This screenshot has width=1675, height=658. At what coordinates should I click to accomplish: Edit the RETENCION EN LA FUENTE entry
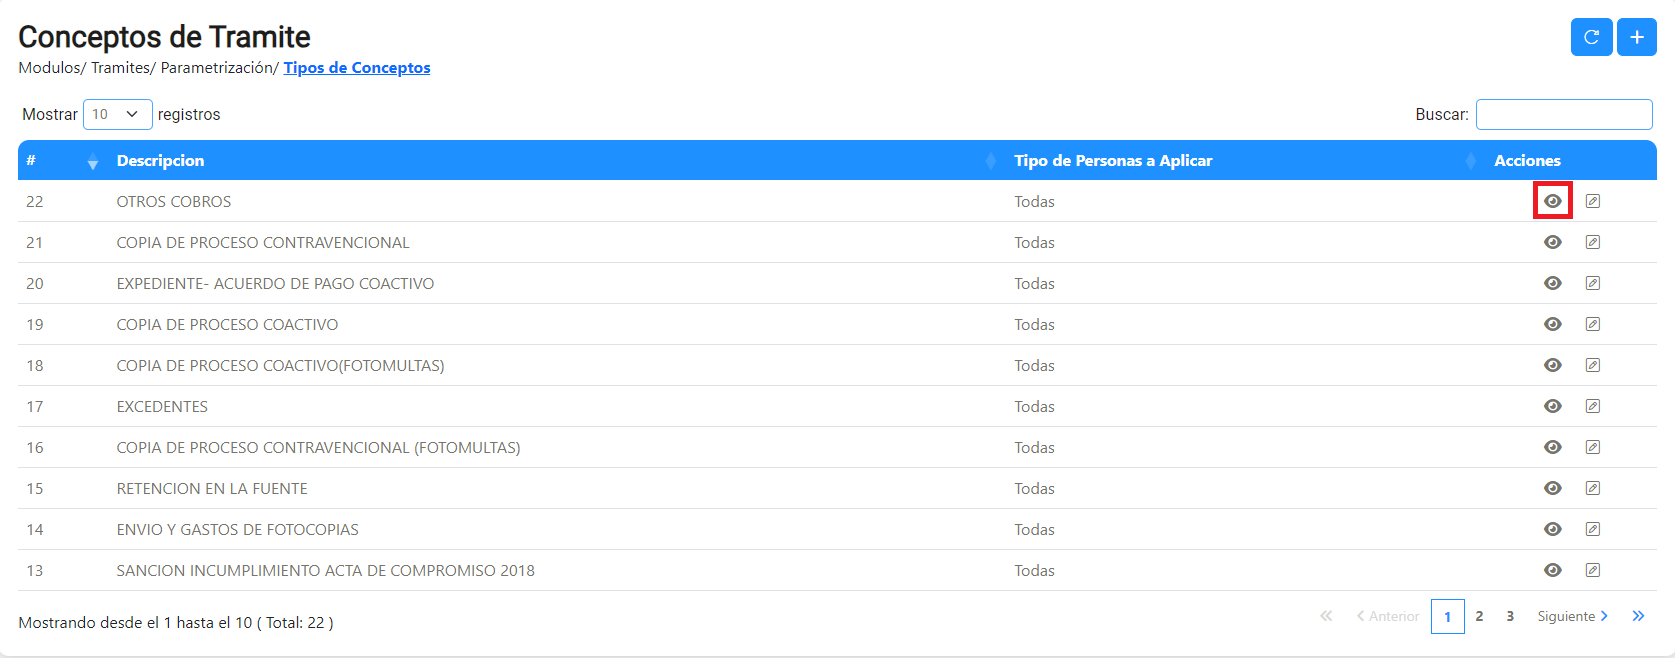pyautogui.click(x=1593, y=488)
